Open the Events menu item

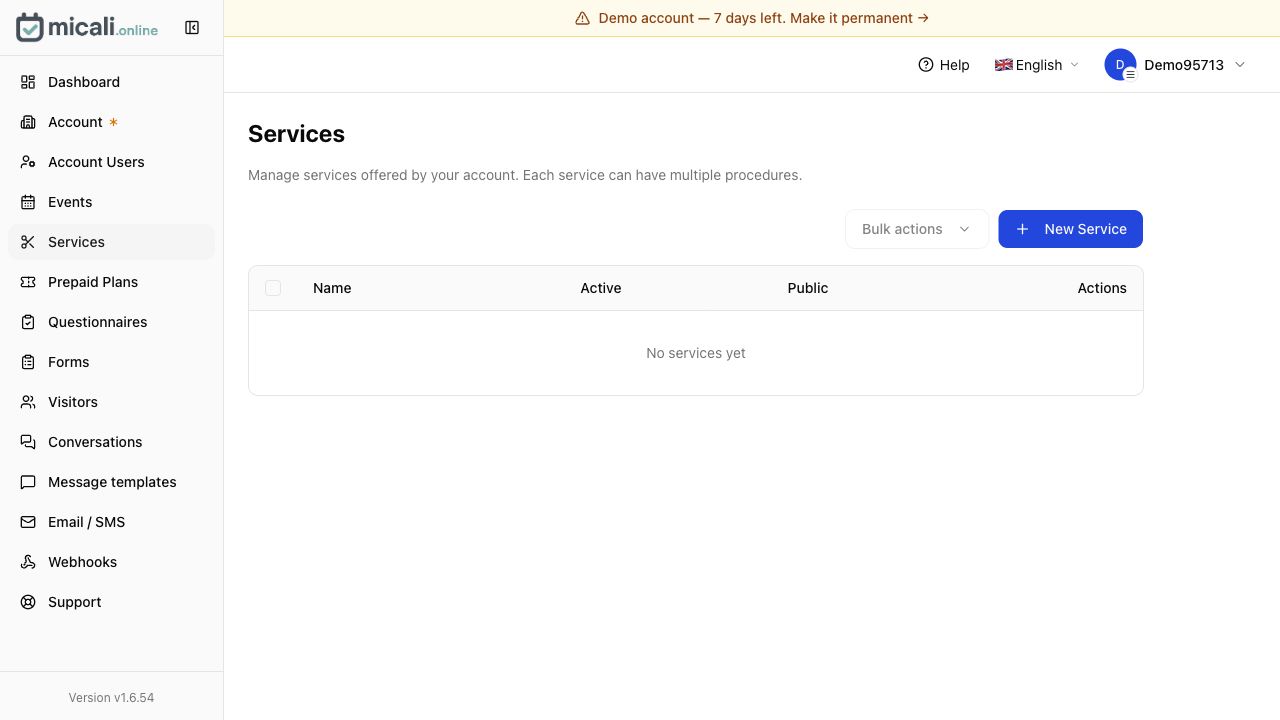111,202
